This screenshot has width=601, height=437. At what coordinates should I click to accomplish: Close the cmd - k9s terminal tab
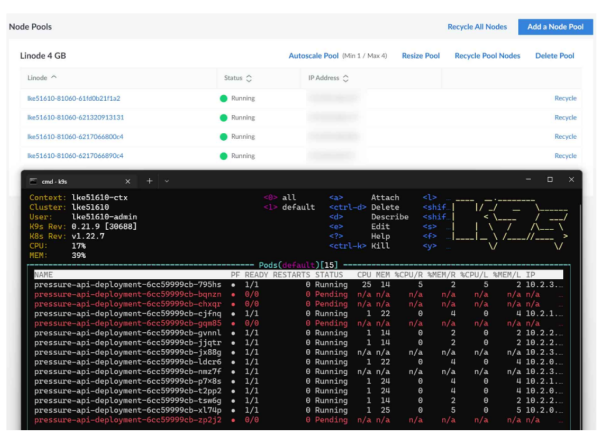coord(128,181)
